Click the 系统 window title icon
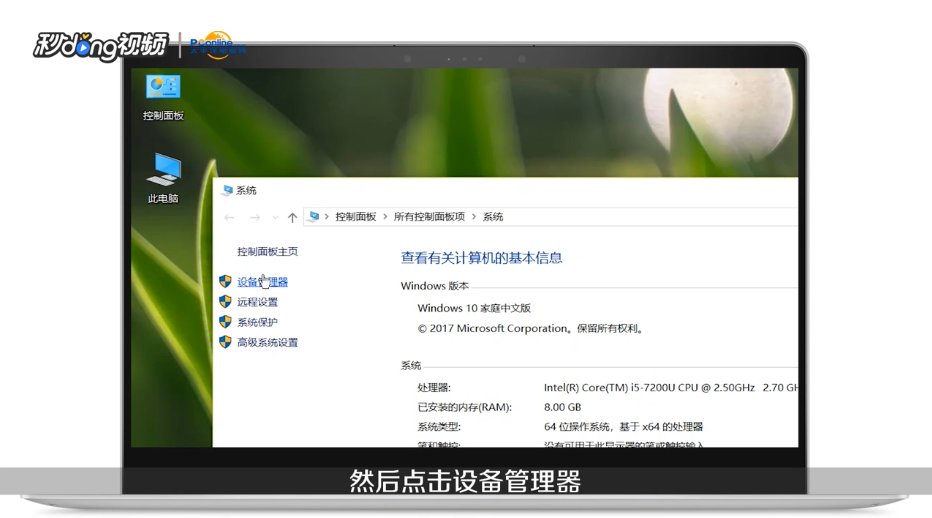This screenshot has height=518, width=932. 227,190
